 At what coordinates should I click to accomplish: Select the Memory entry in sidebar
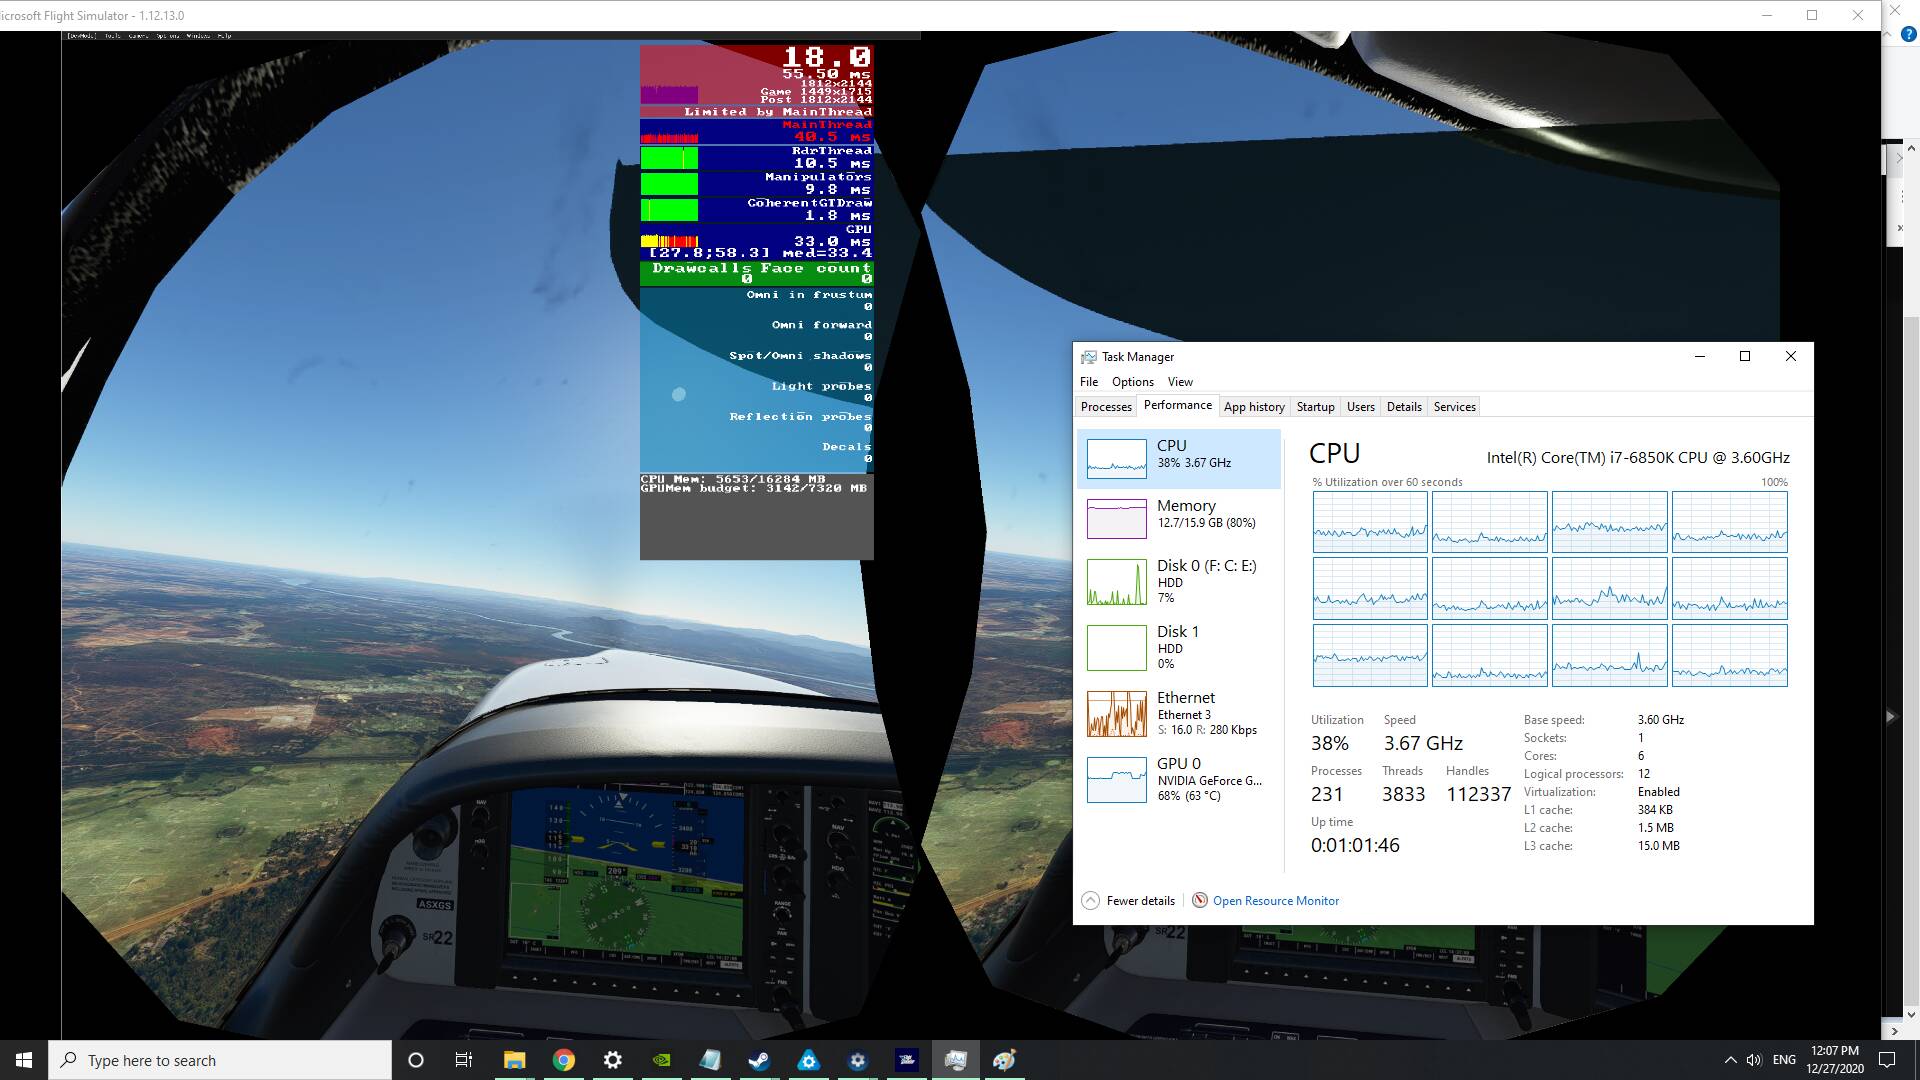(x=1180, y=518)
